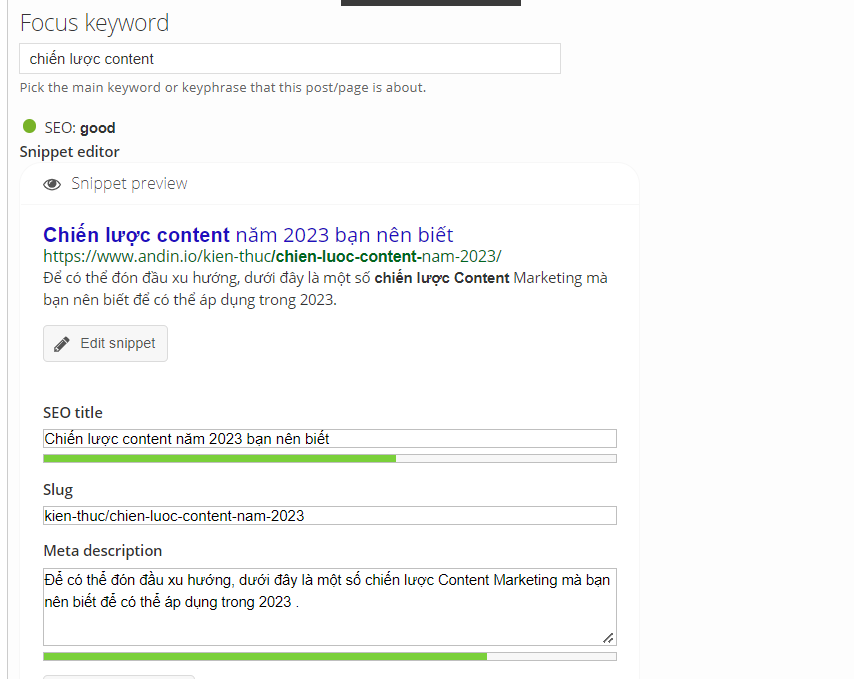Image resolution: width=854 pixels, height=679 pixels.
Task: Click the SEO title length progress bar
Action: pos(329,458)
